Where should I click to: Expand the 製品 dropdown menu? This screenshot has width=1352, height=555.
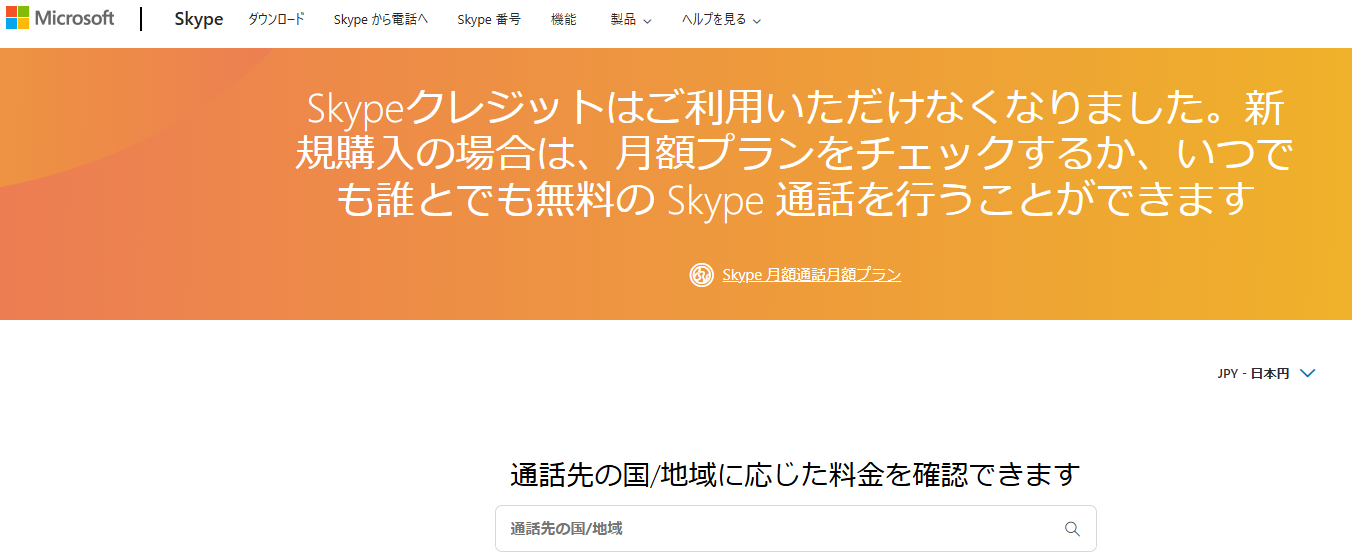(x=624, y=19)
